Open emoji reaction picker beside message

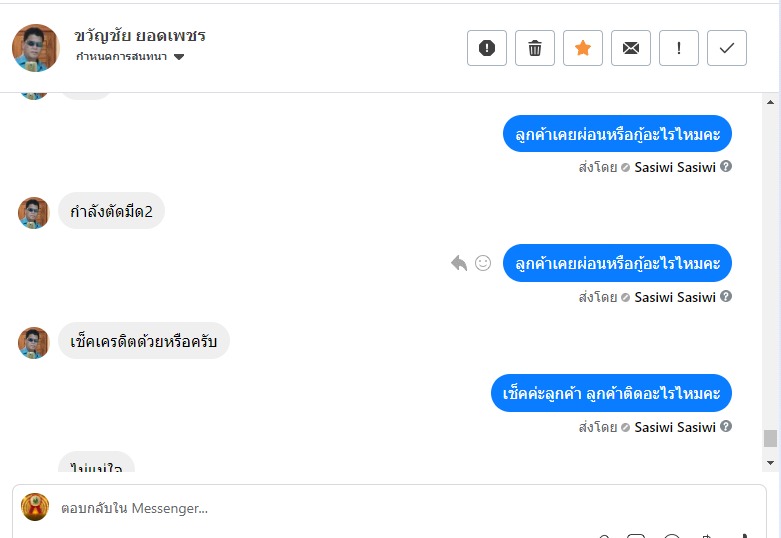click(483, 263)
